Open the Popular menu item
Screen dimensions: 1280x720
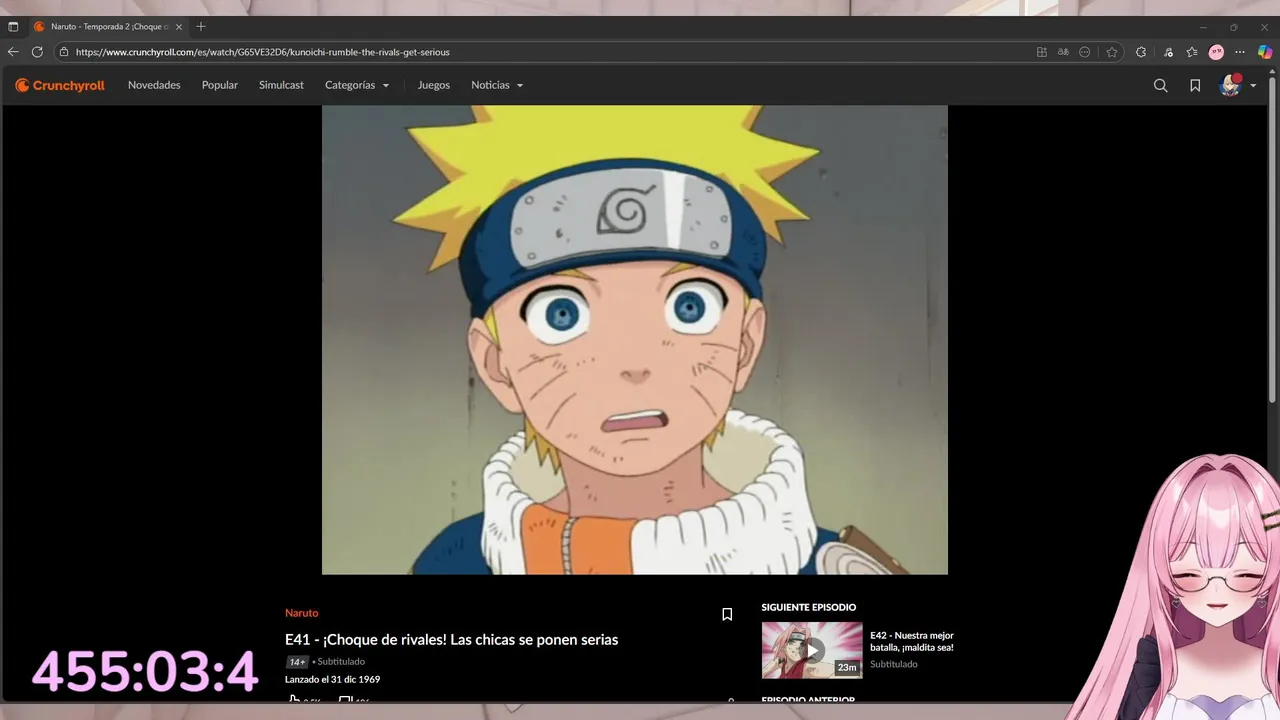tap(220, 85)
